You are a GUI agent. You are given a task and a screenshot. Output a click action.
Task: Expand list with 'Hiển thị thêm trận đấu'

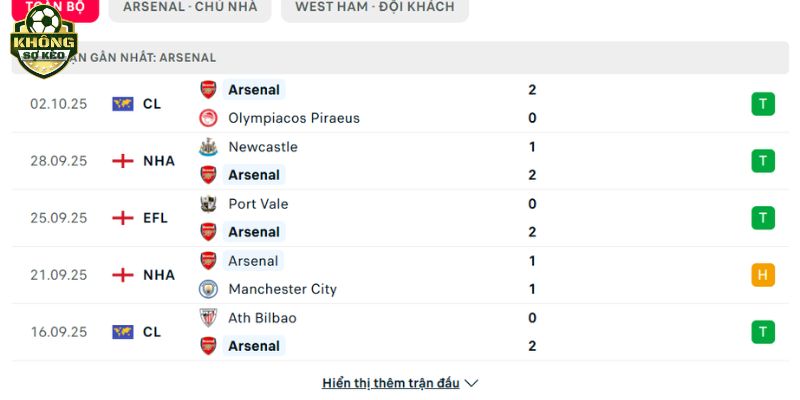(390, 383)
